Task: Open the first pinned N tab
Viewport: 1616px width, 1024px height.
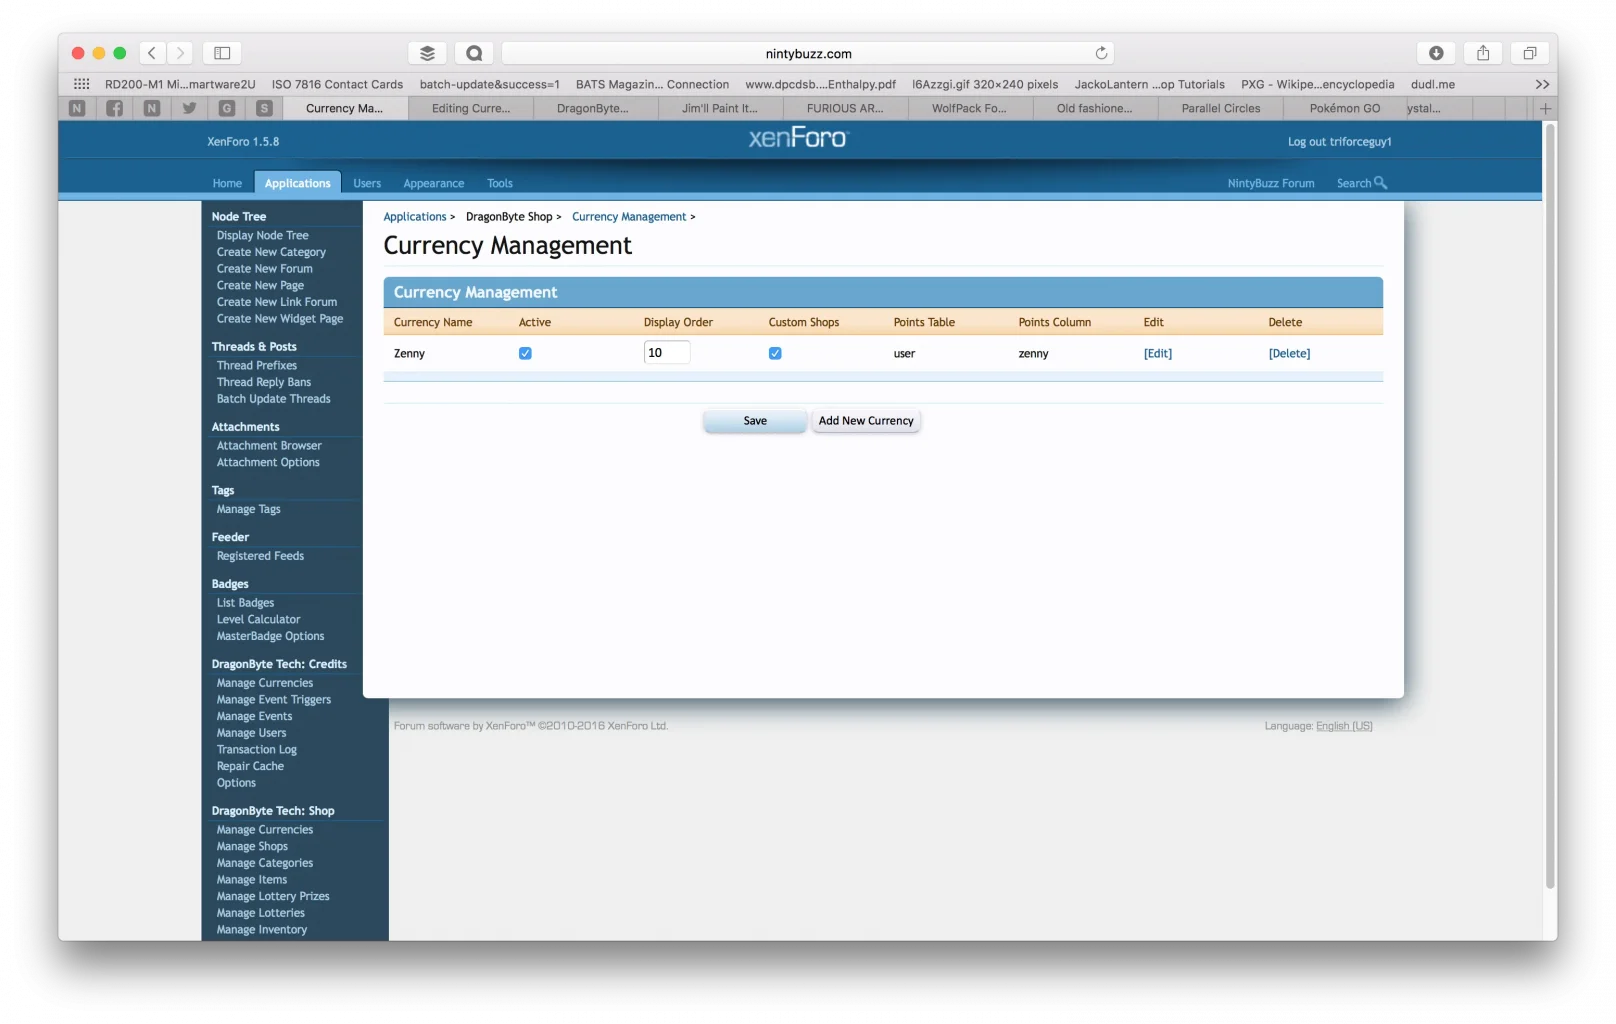Action: point(77,108)
